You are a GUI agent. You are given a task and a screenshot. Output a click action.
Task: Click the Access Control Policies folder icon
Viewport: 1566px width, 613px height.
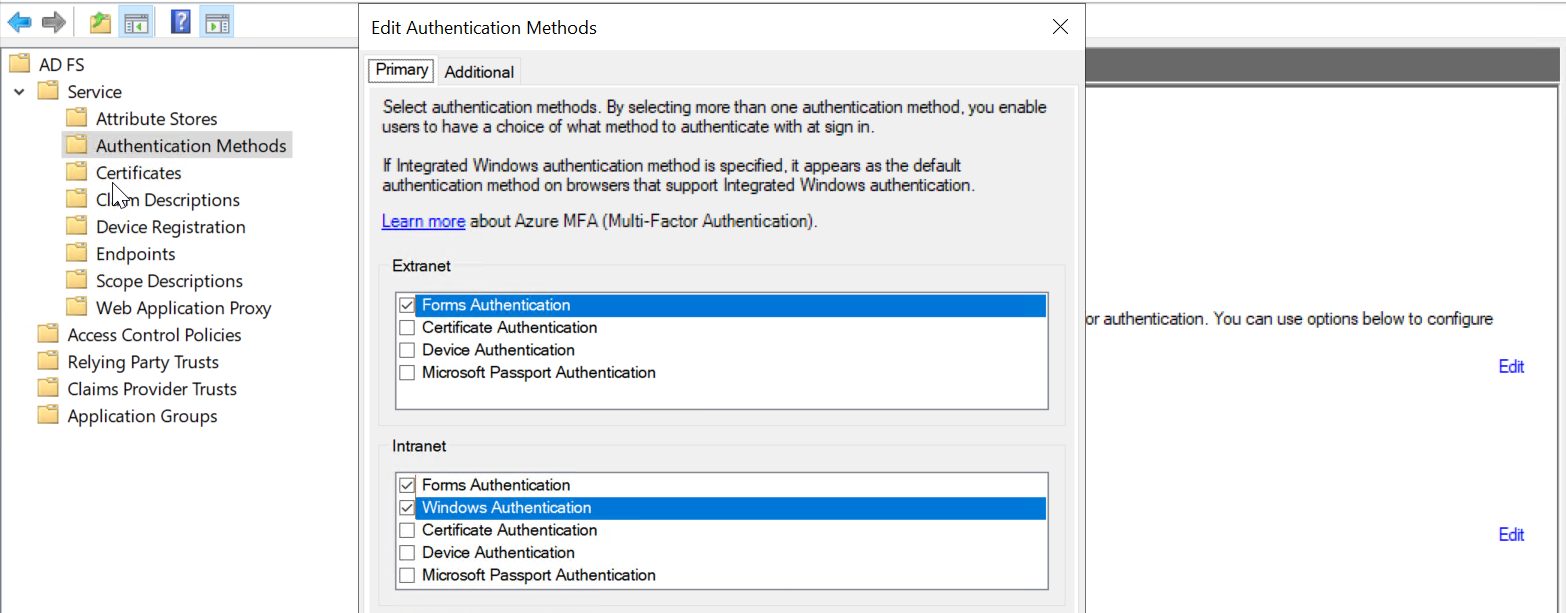pos(48,335)
